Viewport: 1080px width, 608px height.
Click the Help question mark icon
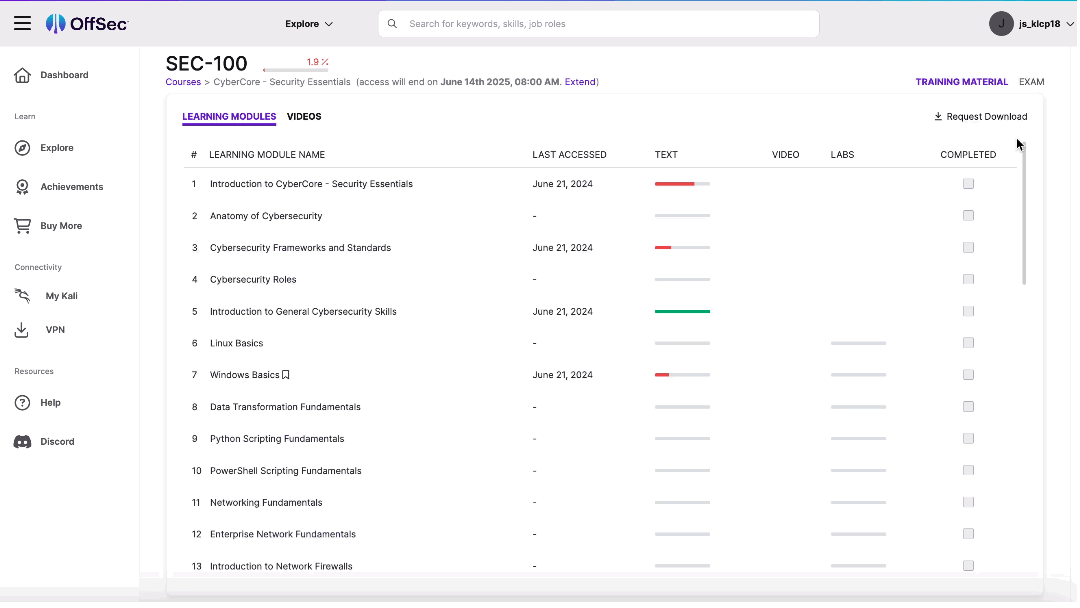[22, 402]
